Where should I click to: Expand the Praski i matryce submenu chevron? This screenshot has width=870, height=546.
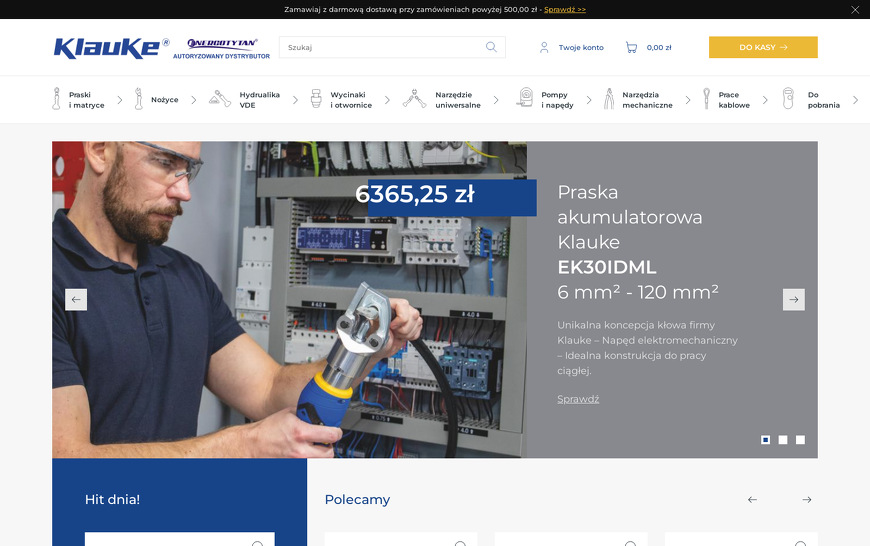tap(120, 100)
